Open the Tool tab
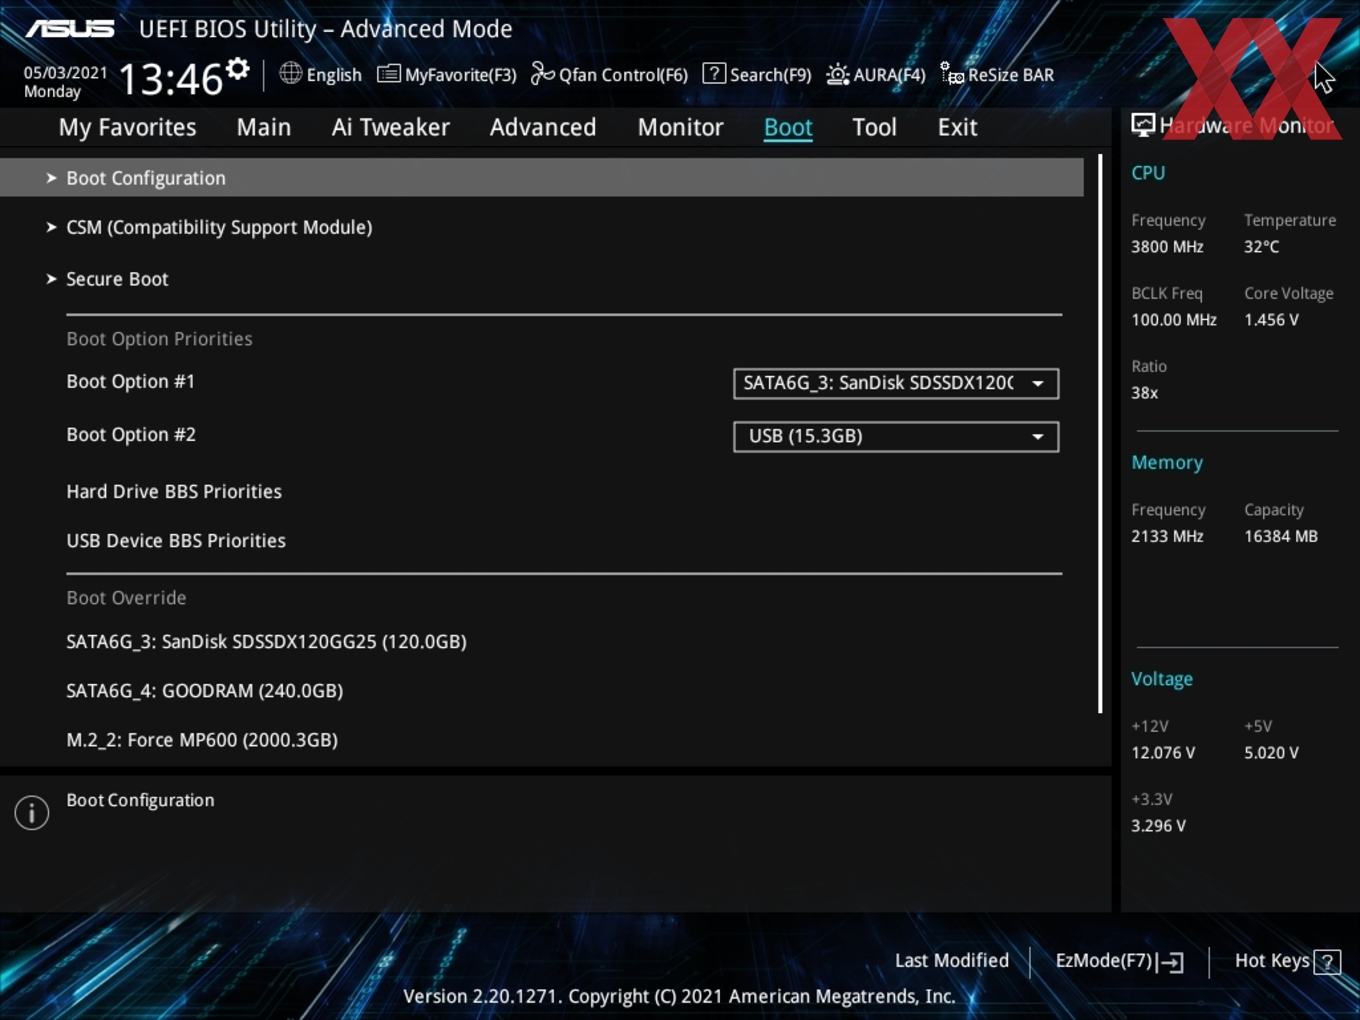Image resolution: width=1360 pixels, height=1020 pixels. [x=874, y=127]
